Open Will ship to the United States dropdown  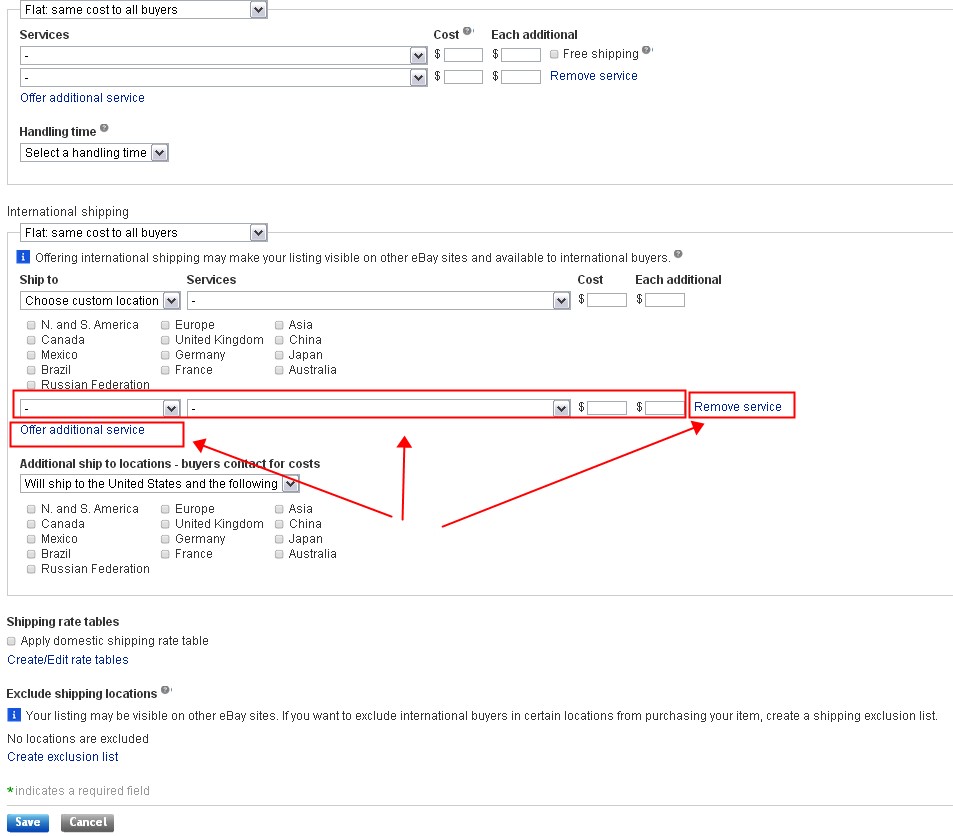coord(159,484)
